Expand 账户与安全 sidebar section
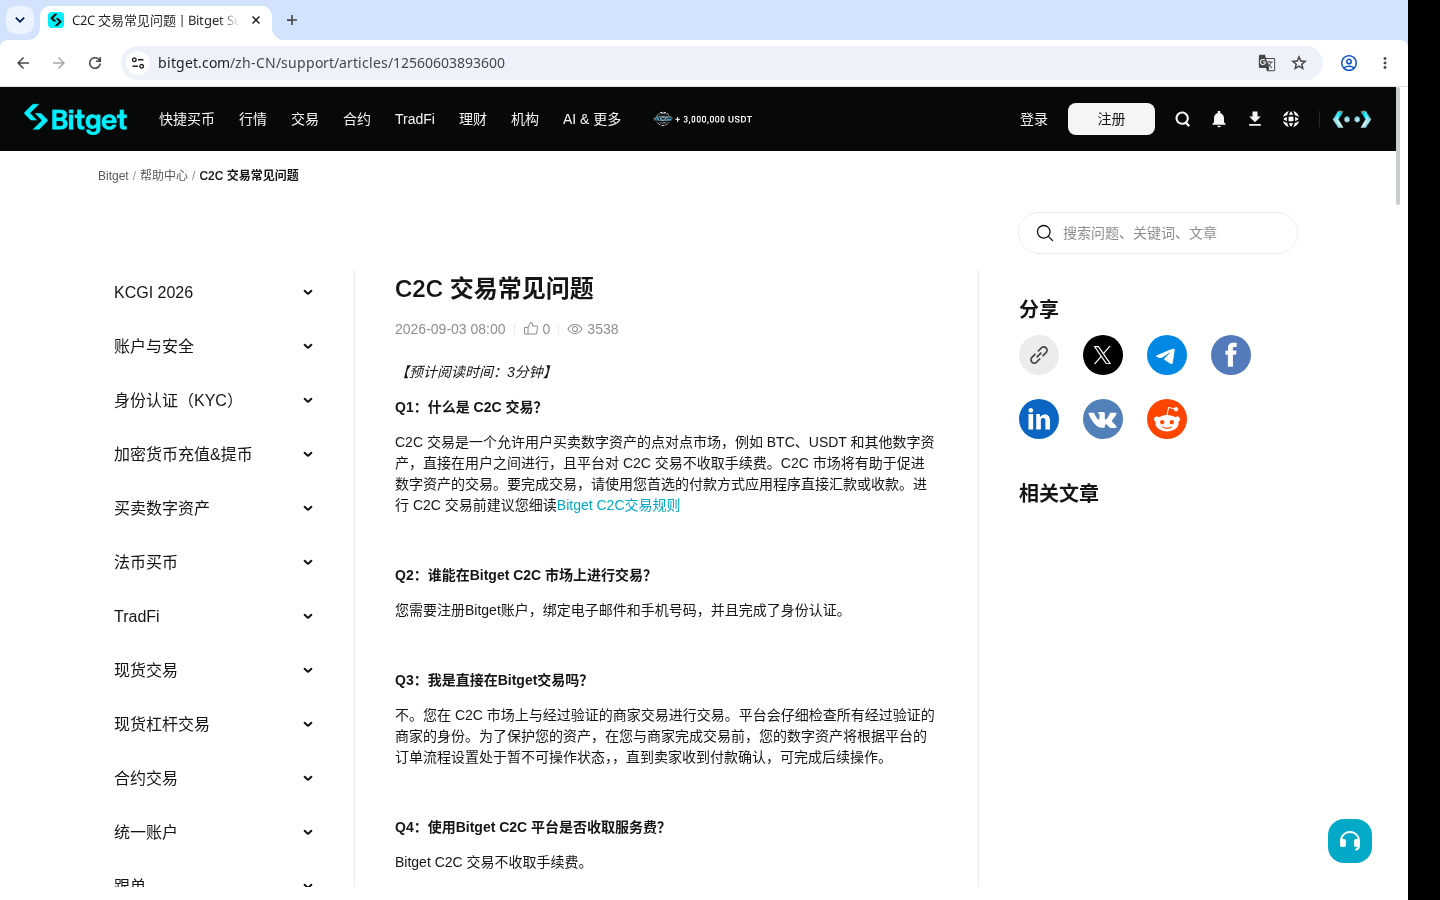The width and height of the screenshot is (1440, 900). (x=214, y=346)
